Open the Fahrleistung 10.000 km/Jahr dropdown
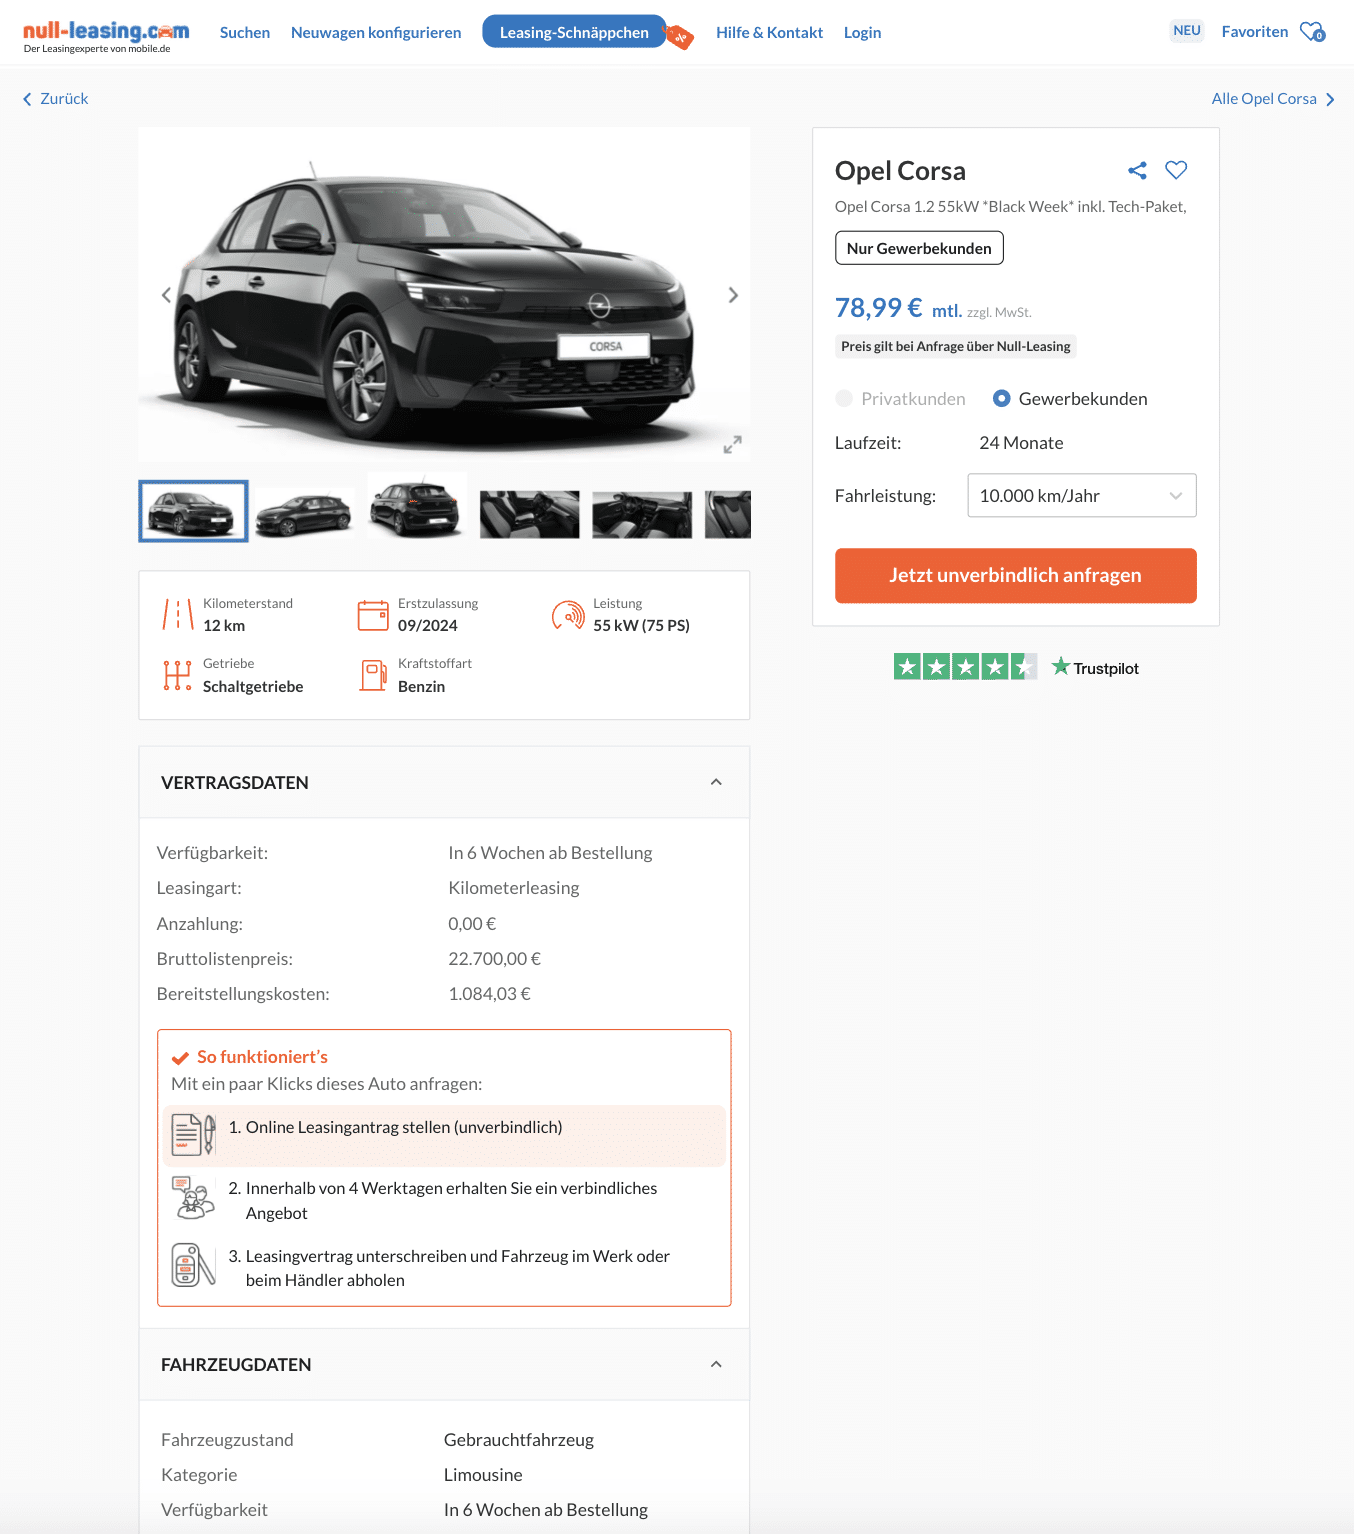1354x1534 pixels. pyautogui.click(x=1082, y=496)
